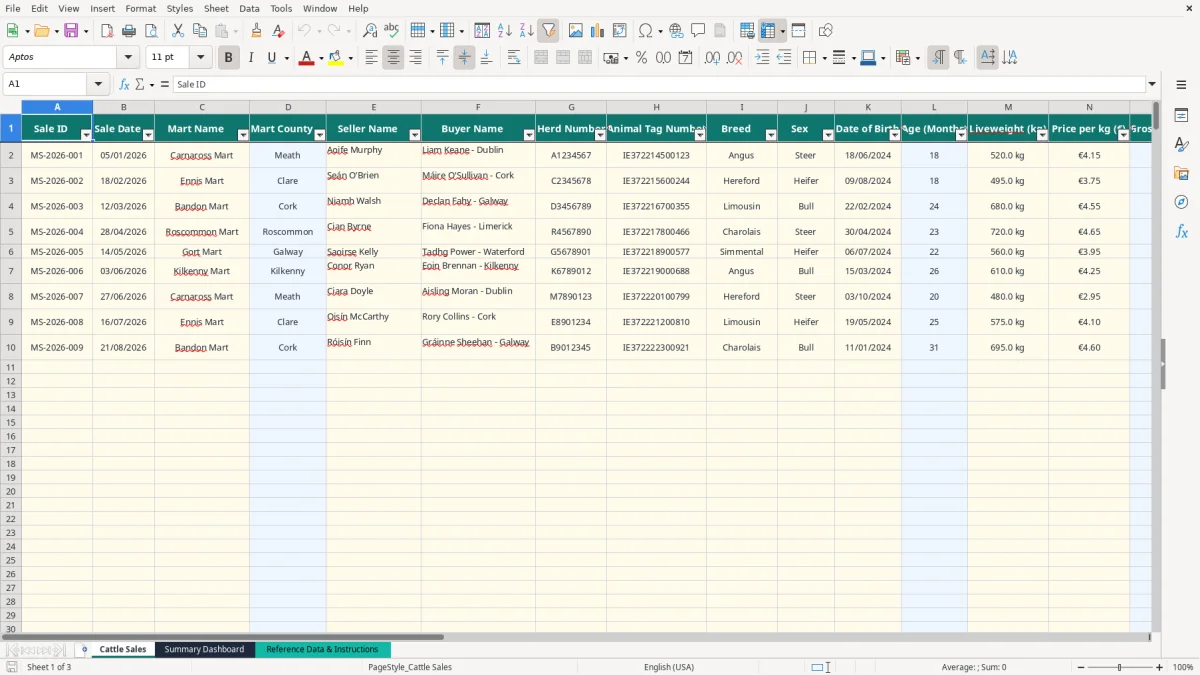Activate Clone Formatting paintbrush

click(x=257, y=31)
